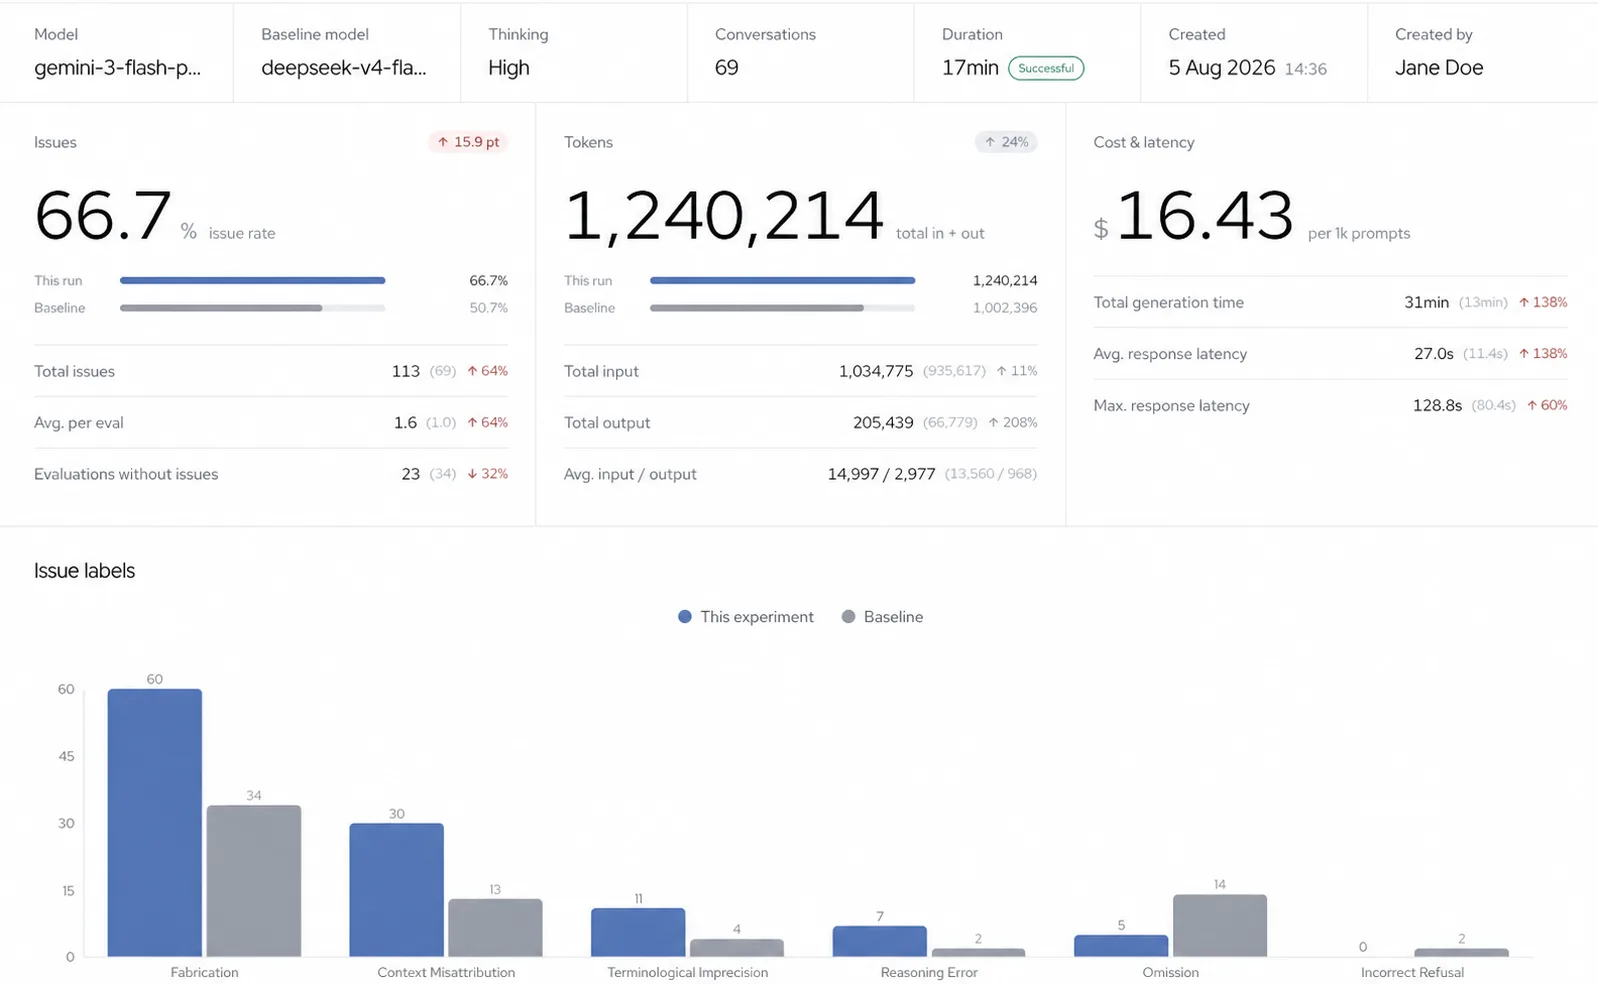Viewport: 1598px width, 984px height.
Task: Click the Issue labels section heading
Action: pyautogui.click(x=84, y=571)
